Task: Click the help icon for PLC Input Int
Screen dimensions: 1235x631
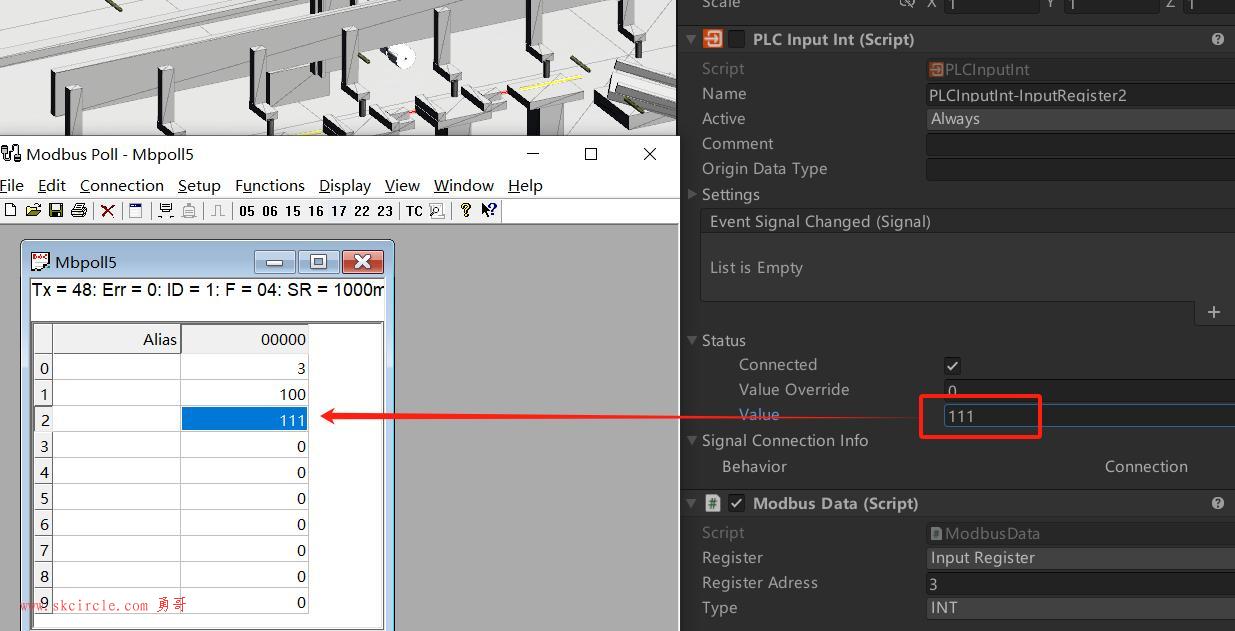Action: pyautogui.click(x=1218, y=39)
